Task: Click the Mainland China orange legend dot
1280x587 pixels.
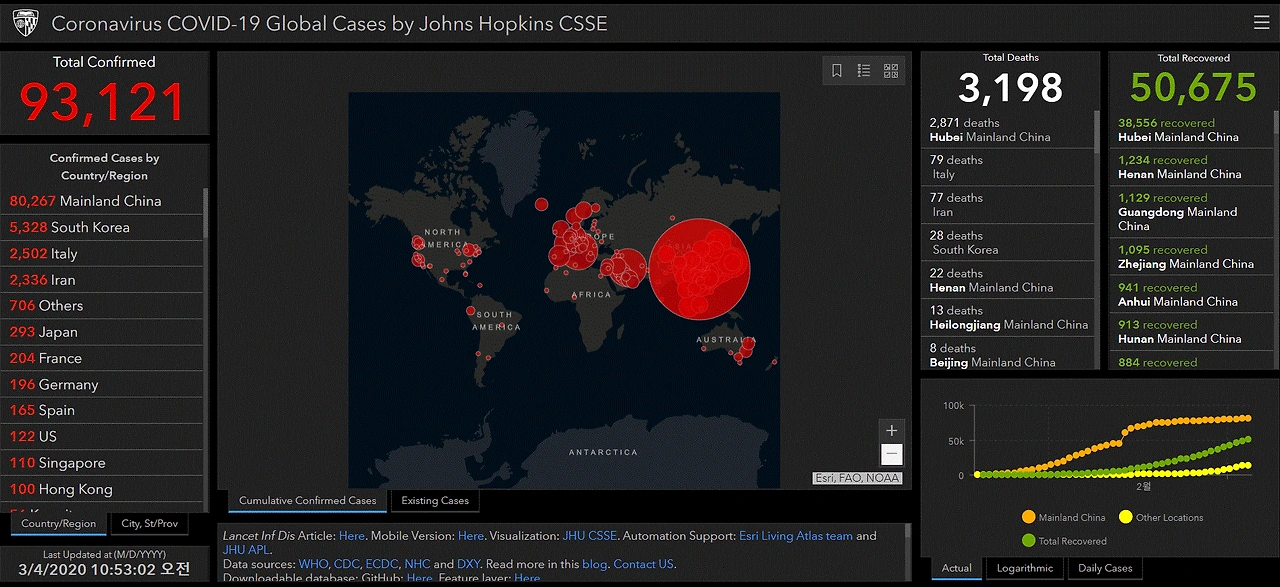Action: (x=1028, y=517)
